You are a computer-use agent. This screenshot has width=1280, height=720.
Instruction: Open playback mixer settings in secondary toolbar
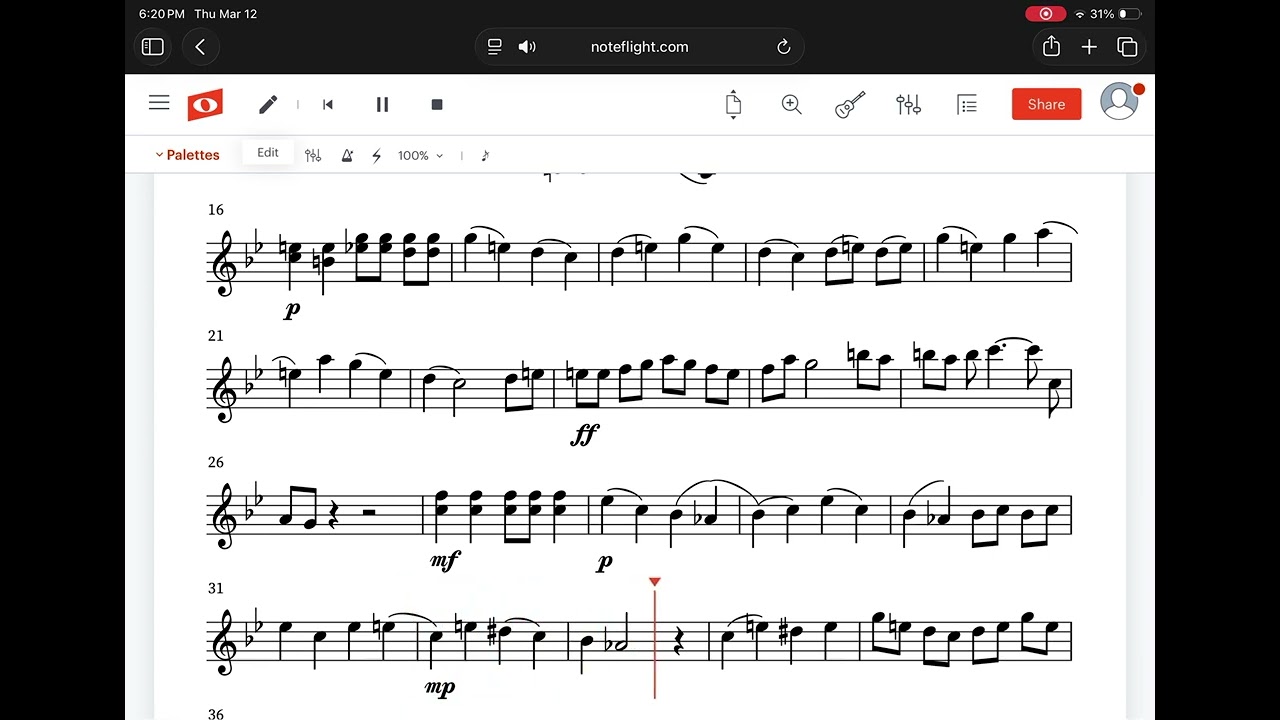coord(313,155)
